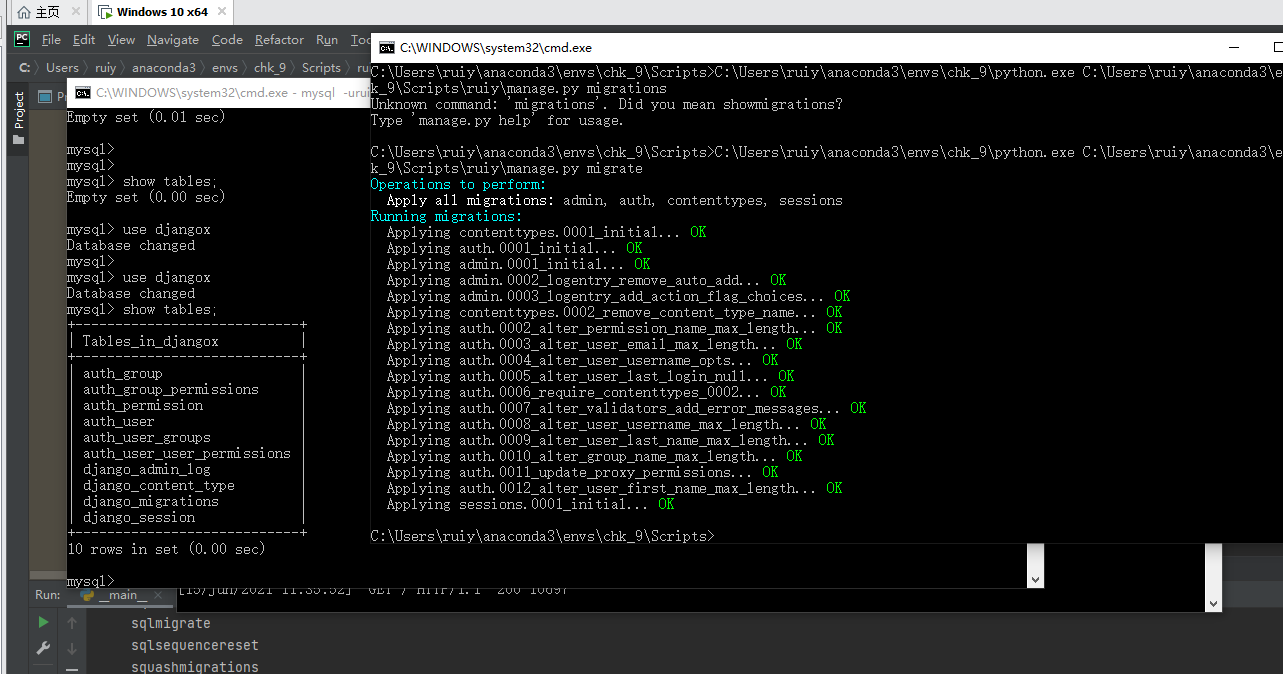The image size is (1283, 674).
Task: Click the envs breadcrumb segment
Action: (225, 68)
